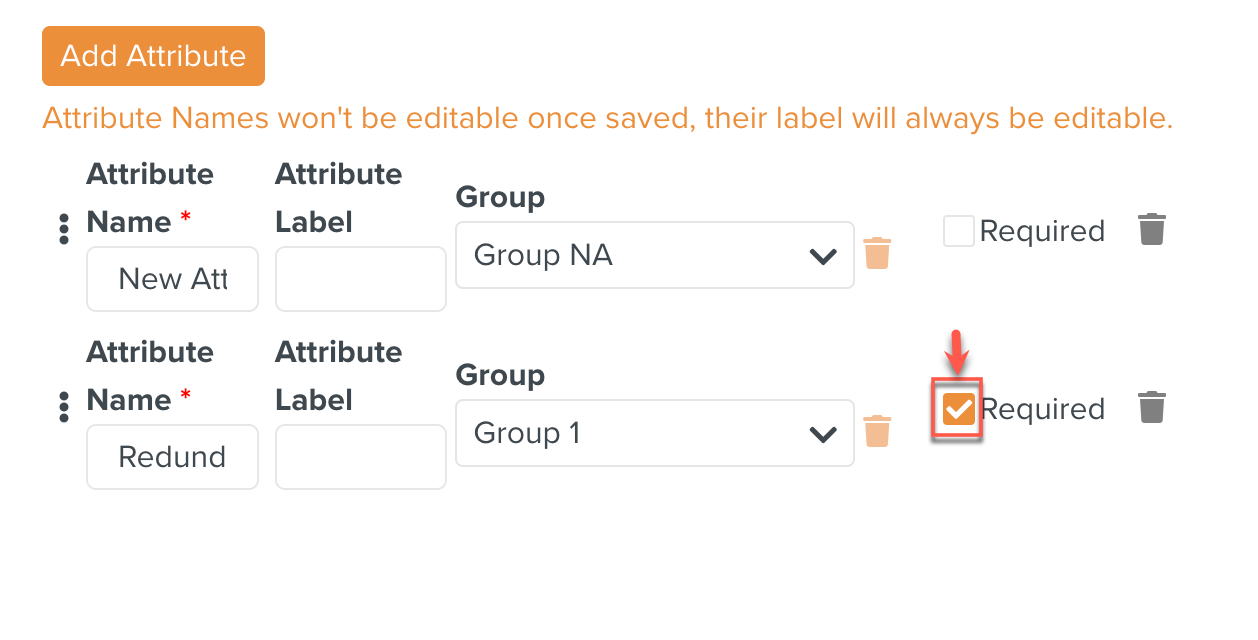Focus the New Att attribute name field
1258x640 pixels.
(172, 279)
